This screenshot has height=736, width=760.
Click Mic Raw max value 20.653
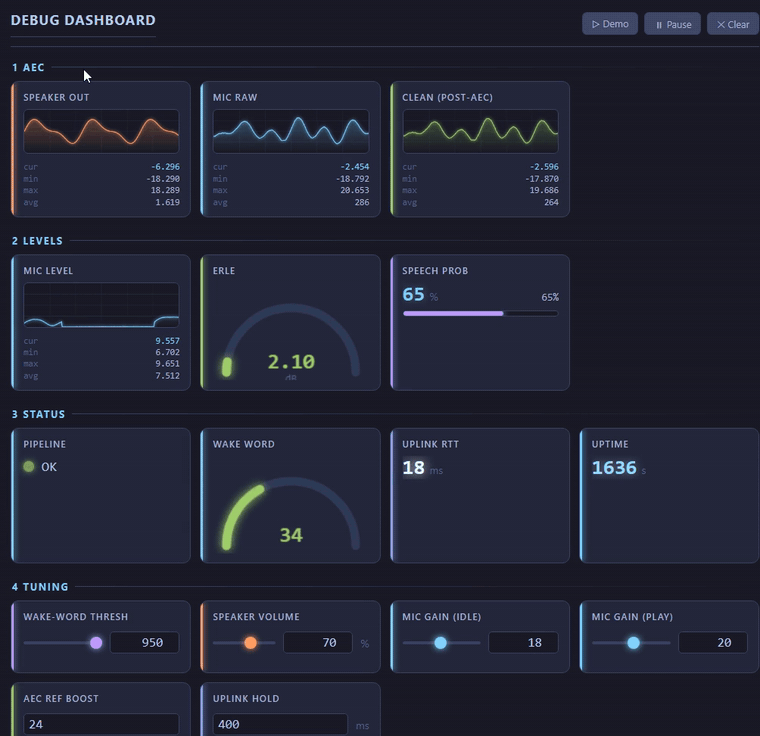coord(354,191)
